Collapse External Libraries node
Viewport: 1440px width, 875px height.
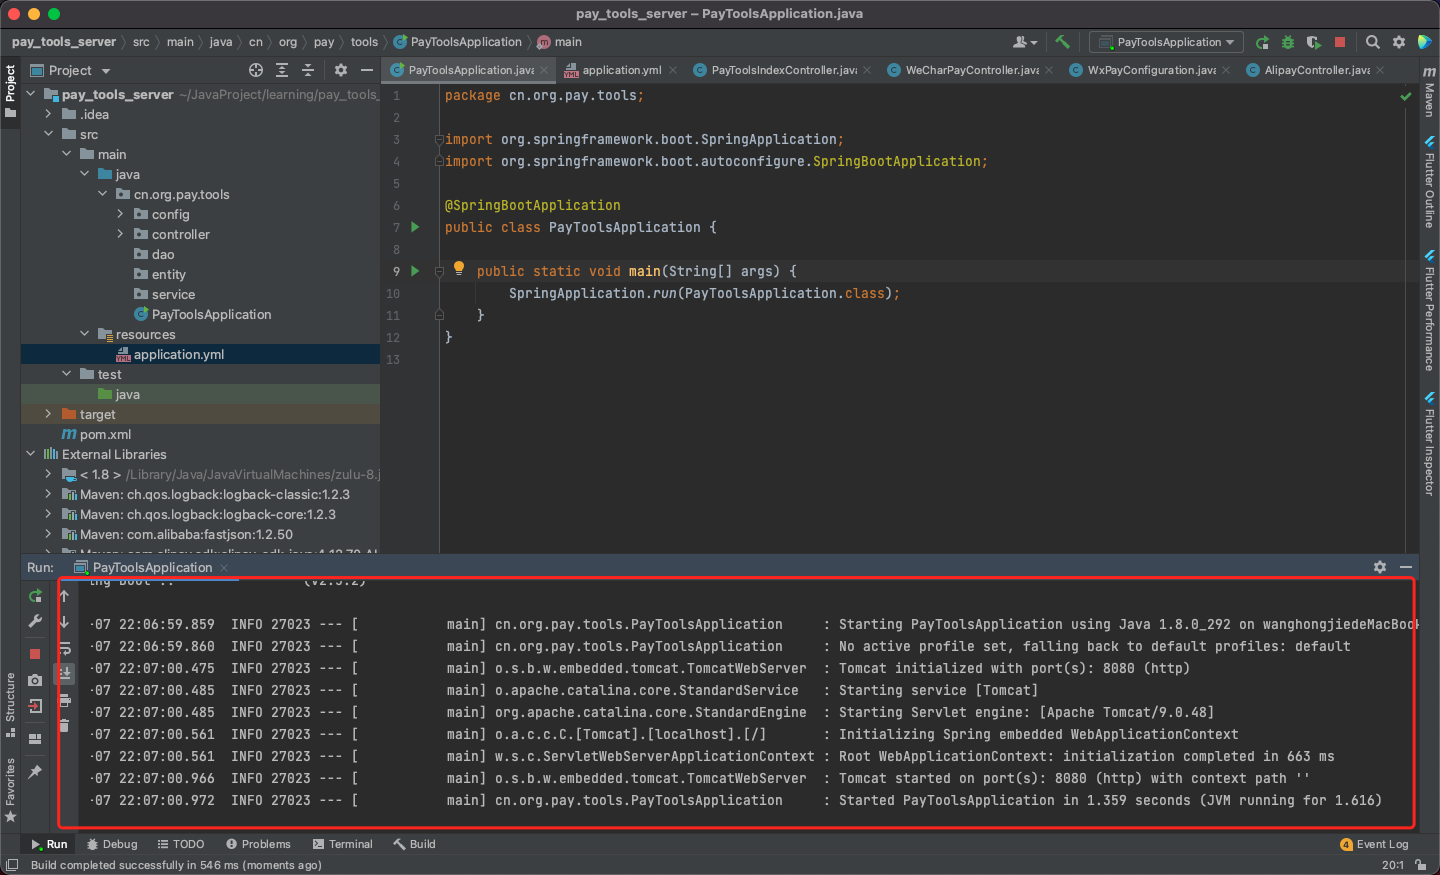point(30,454)
